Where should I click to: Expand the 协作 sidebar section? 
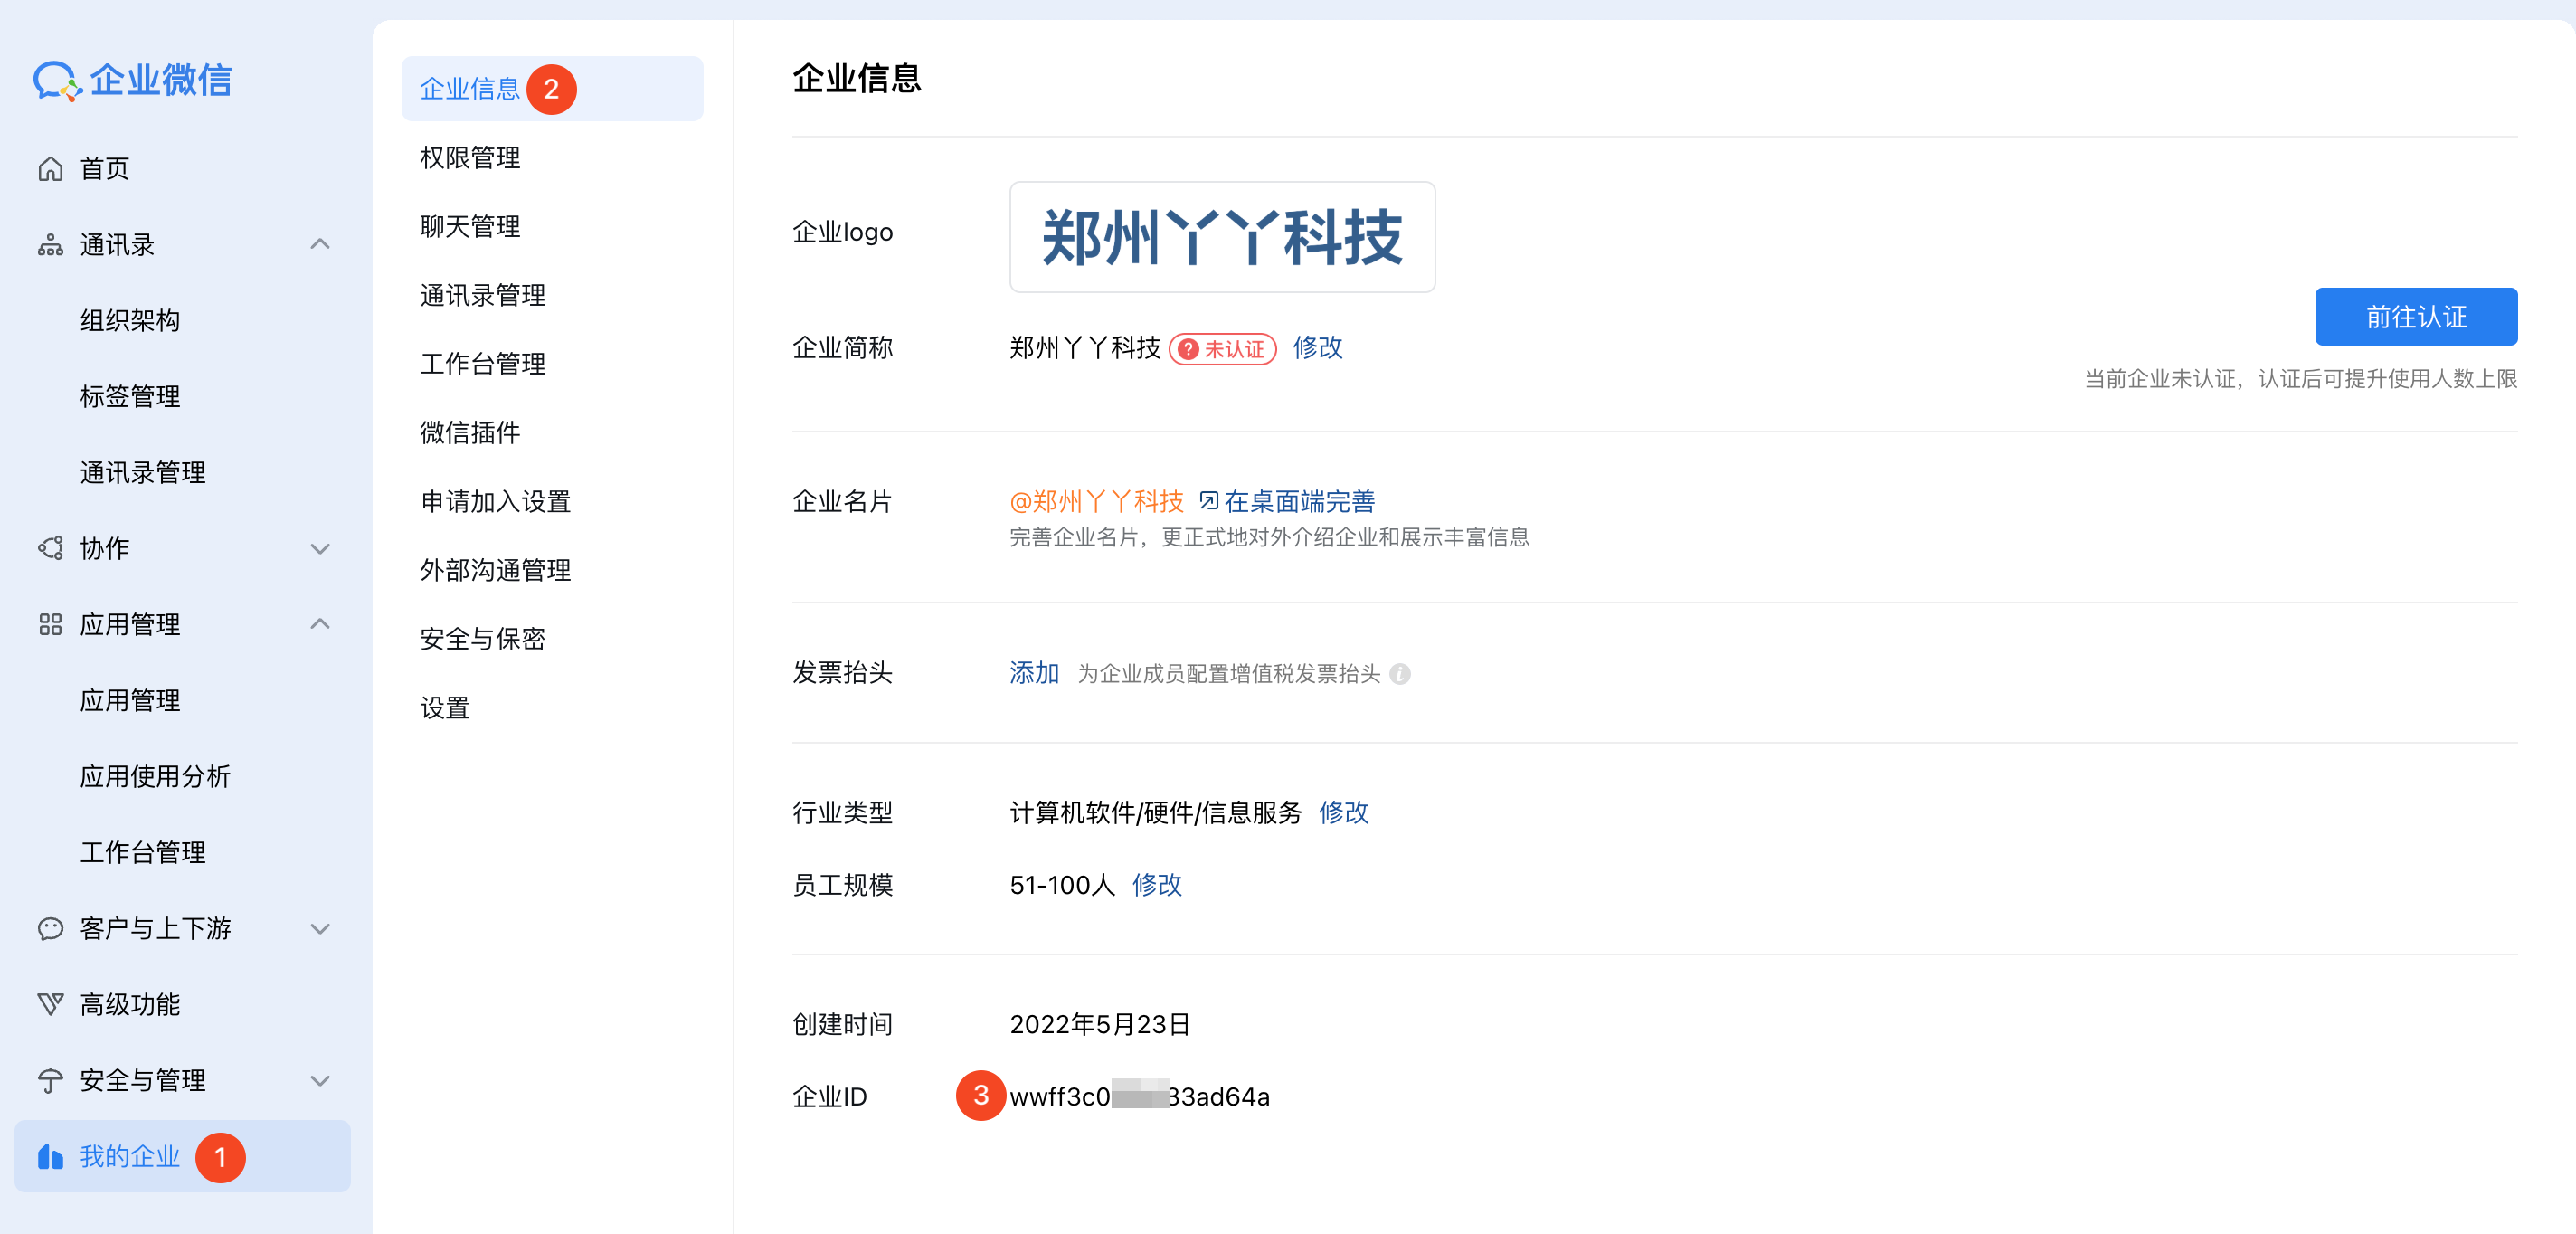(320, 548)
